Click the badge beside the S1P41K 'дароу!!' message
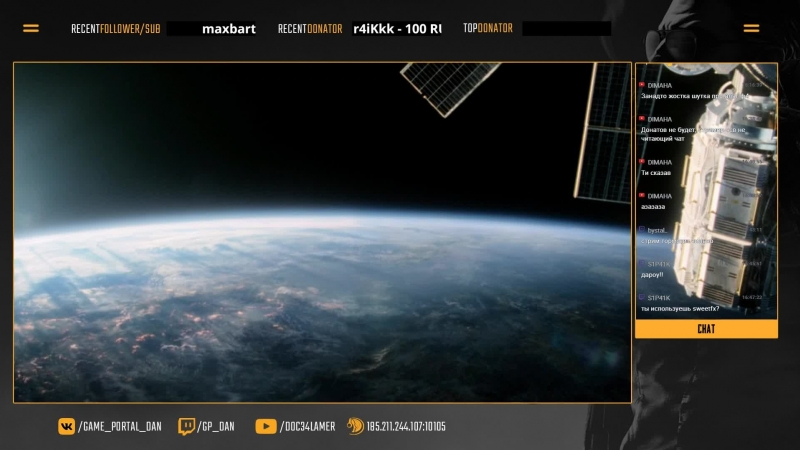 642,264
